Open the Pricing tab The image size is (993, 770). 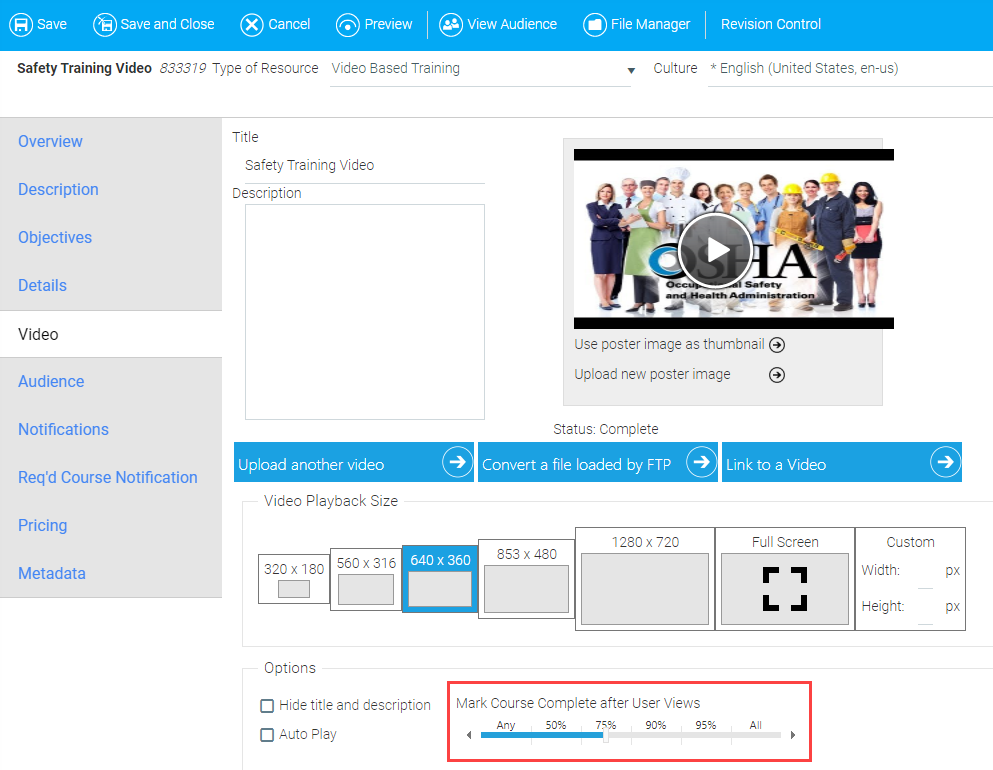(x=43, y=526)
